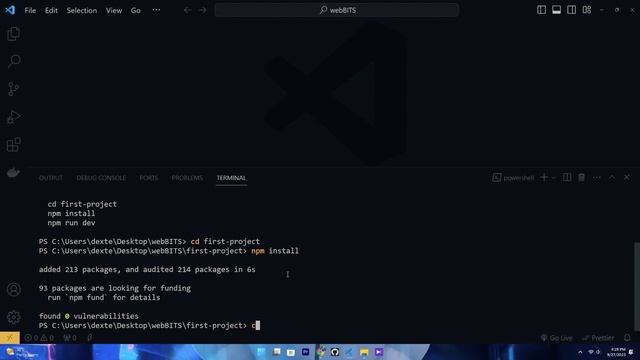The height and width of the screenshot is (360, 640).
Task: Click the ports forwarded status item
Action: 70,338
